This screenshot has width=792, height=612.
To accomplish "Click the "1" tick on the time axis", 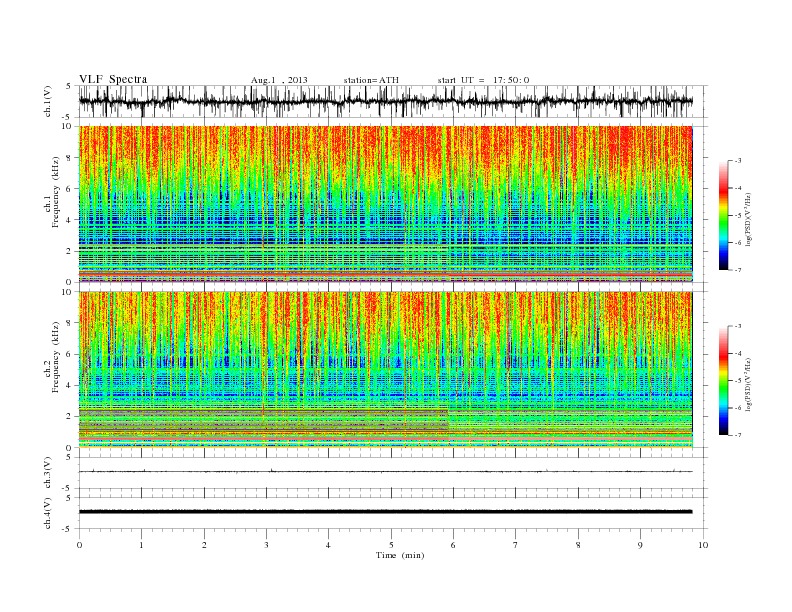I will tap(141, 545).
